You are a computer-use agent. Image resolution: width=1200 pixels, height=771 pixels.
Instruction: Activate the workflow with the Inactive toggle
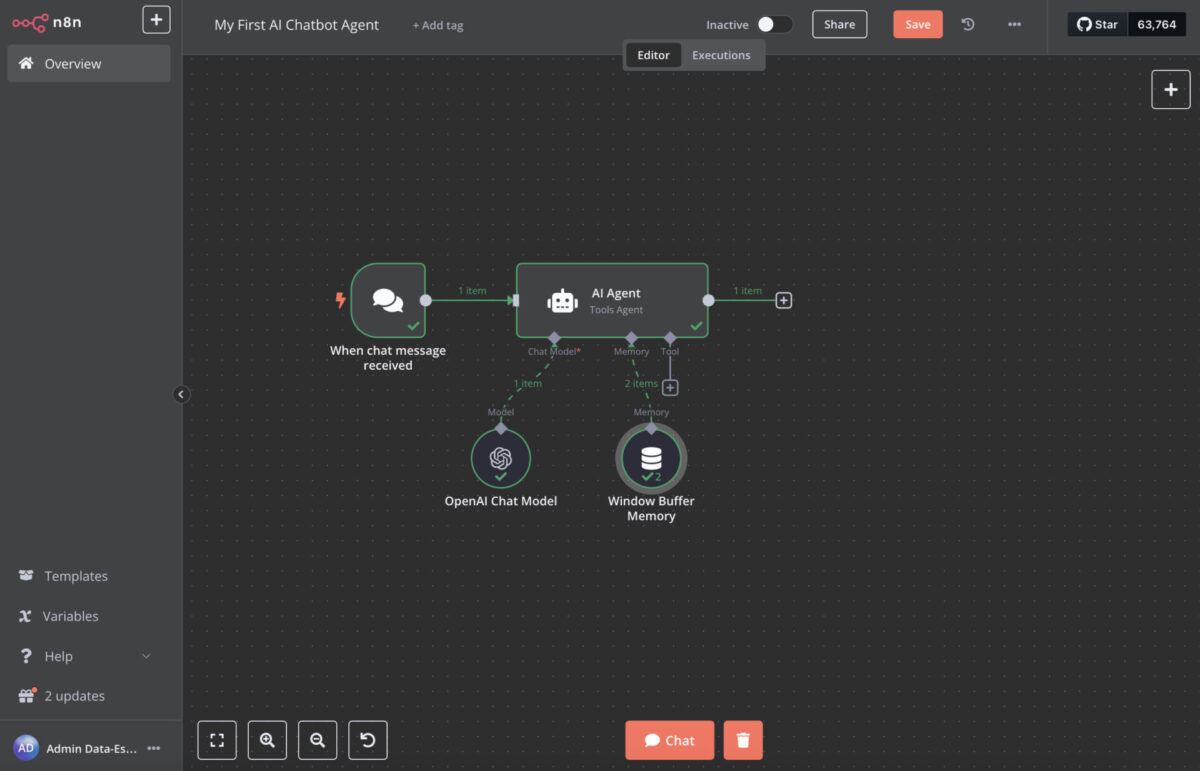click(x=776, y=23)
